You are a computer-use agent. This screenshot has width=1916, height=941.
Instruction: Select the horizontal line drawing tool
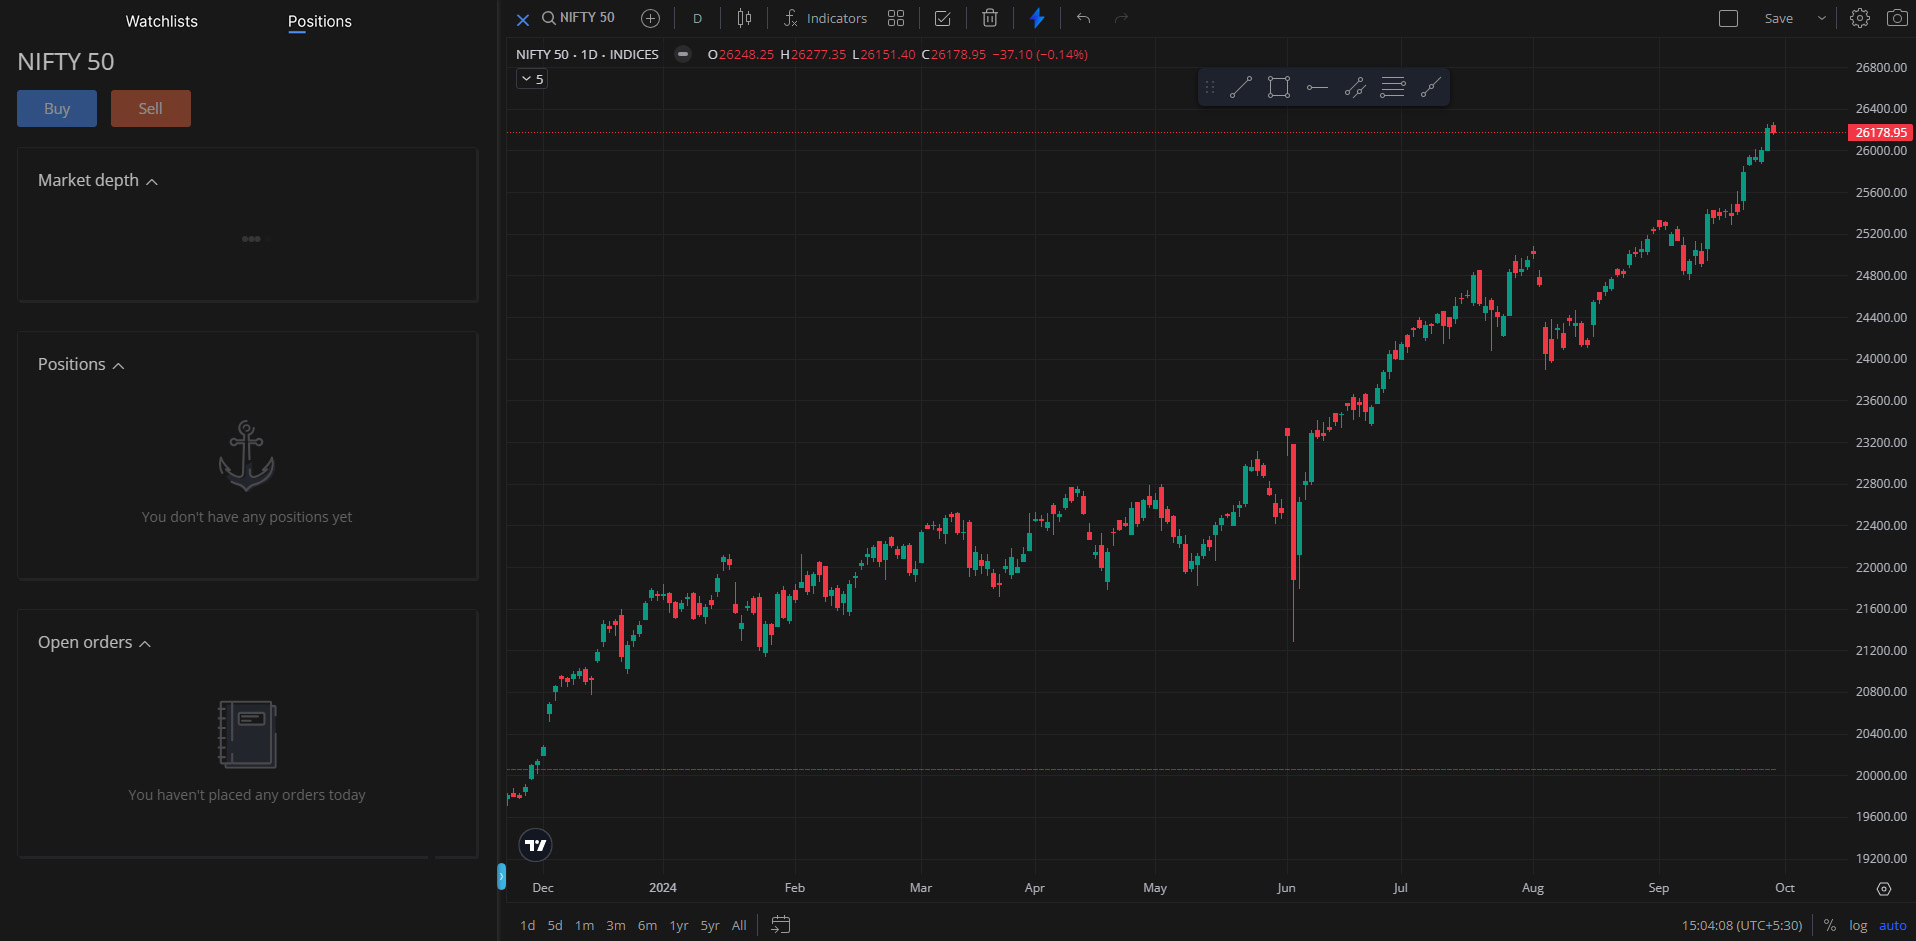(x=1316, y=87)
